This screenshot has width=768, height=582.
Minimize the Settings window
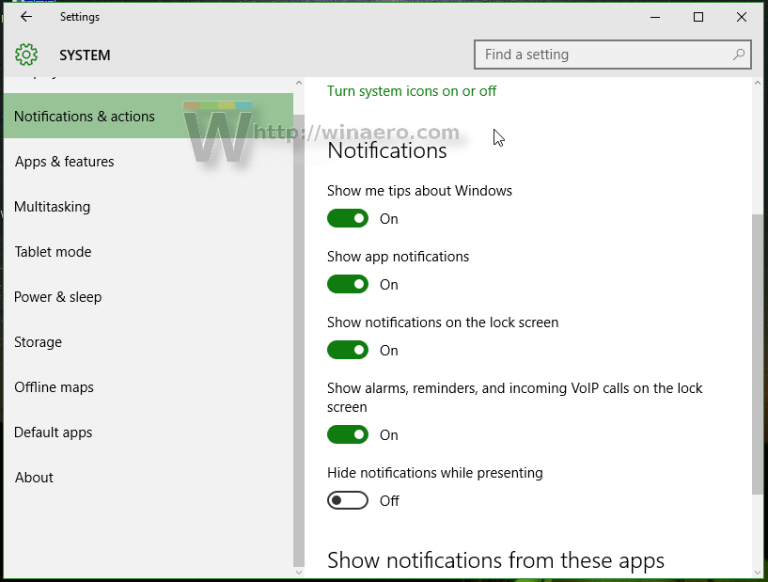655,17
